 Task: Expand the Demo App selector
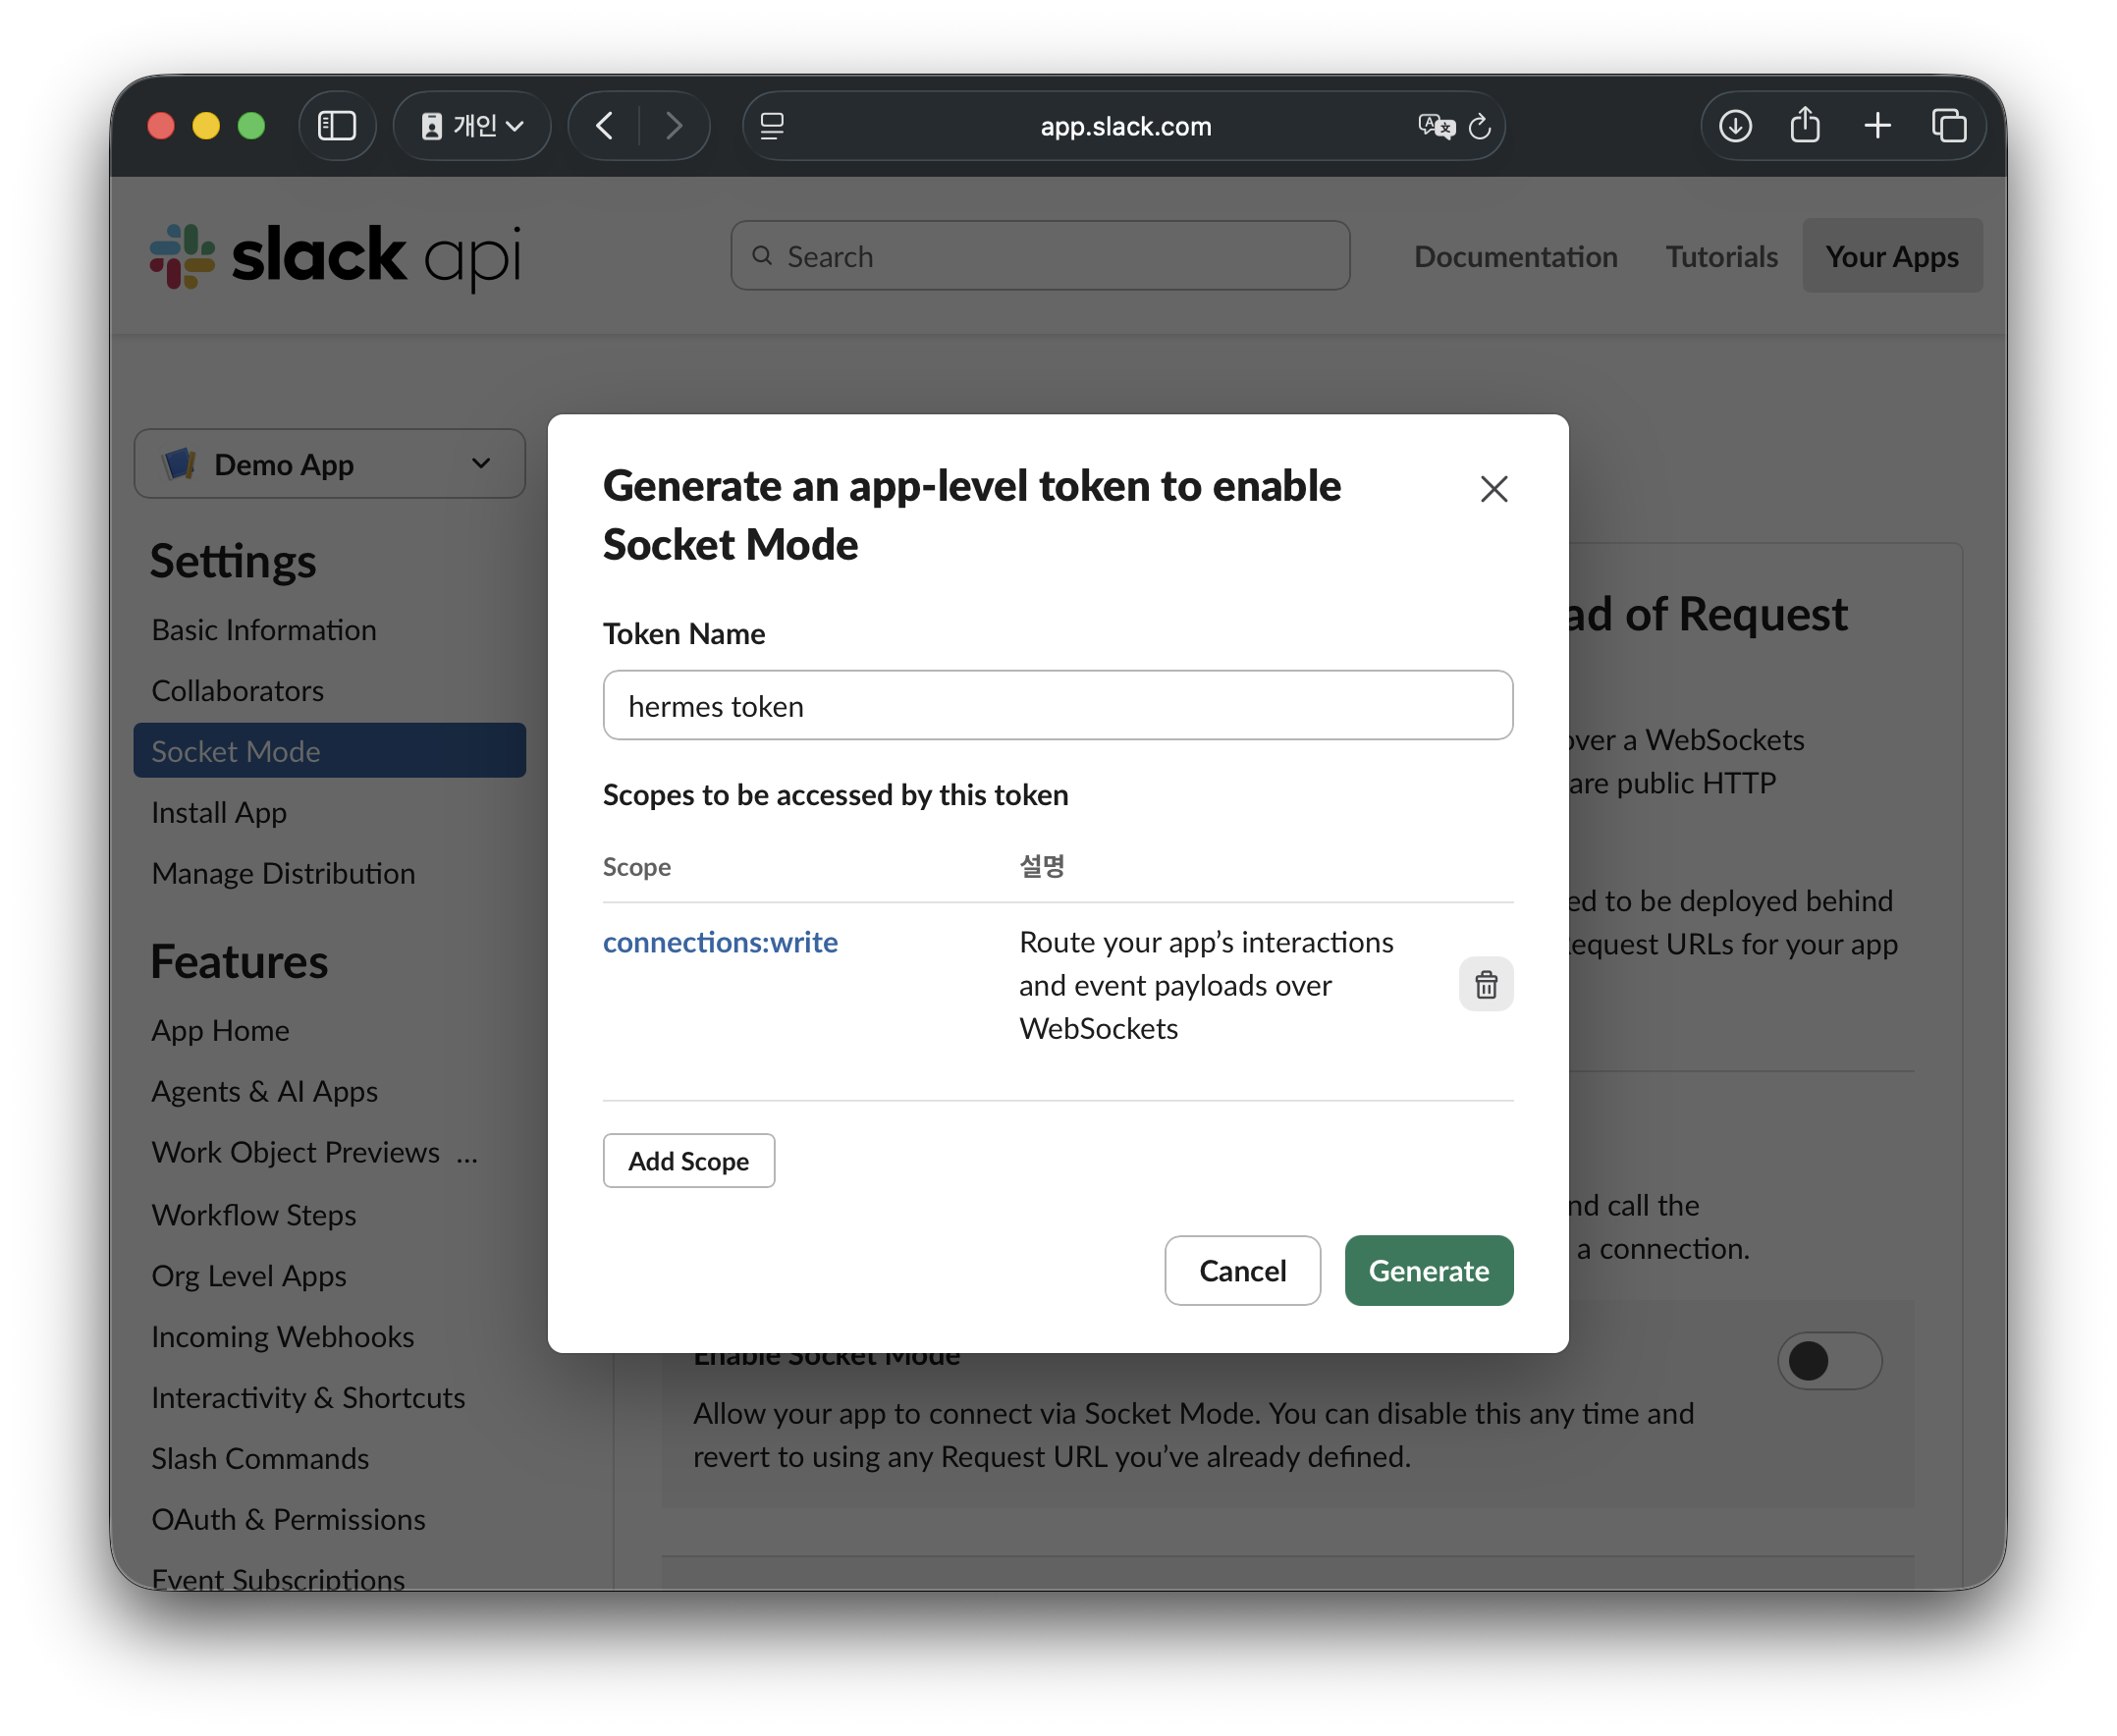(x=330, y=464)
